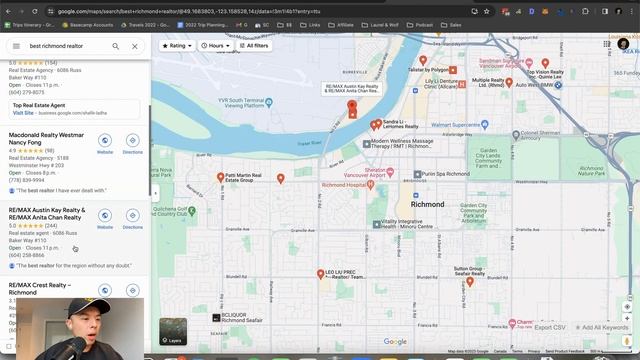Open the Google apps grid
640x360 pixels.
[607, 44]
